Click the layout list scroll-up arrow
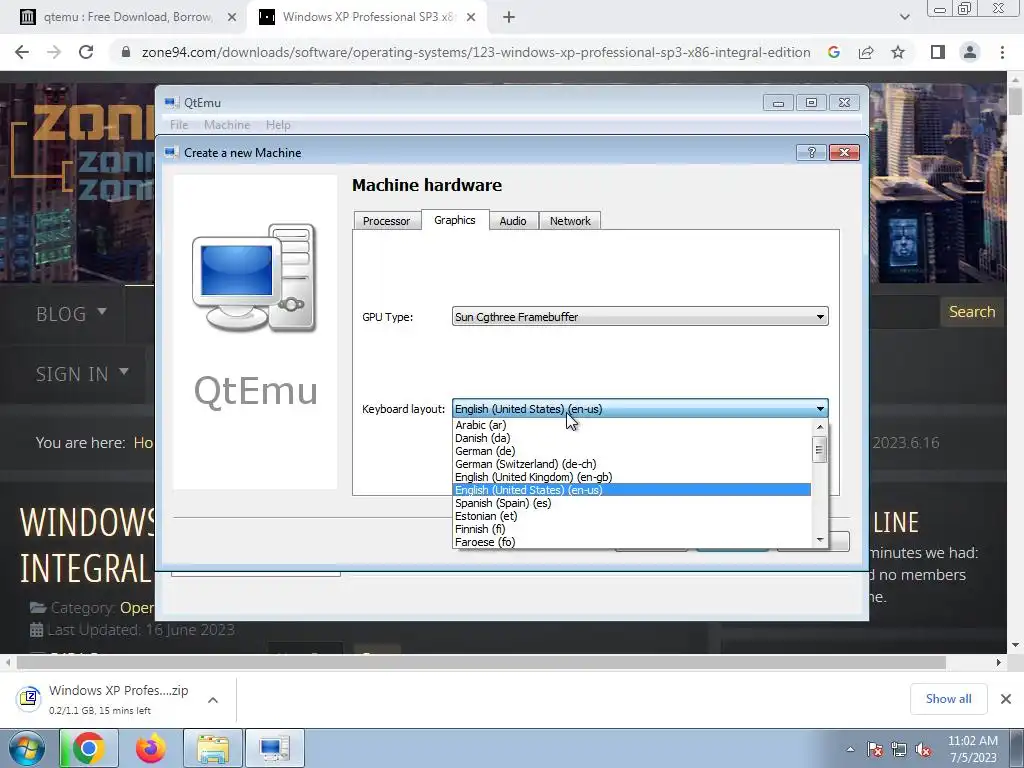This screenshot has width=1024, height=768. (820, 426)
